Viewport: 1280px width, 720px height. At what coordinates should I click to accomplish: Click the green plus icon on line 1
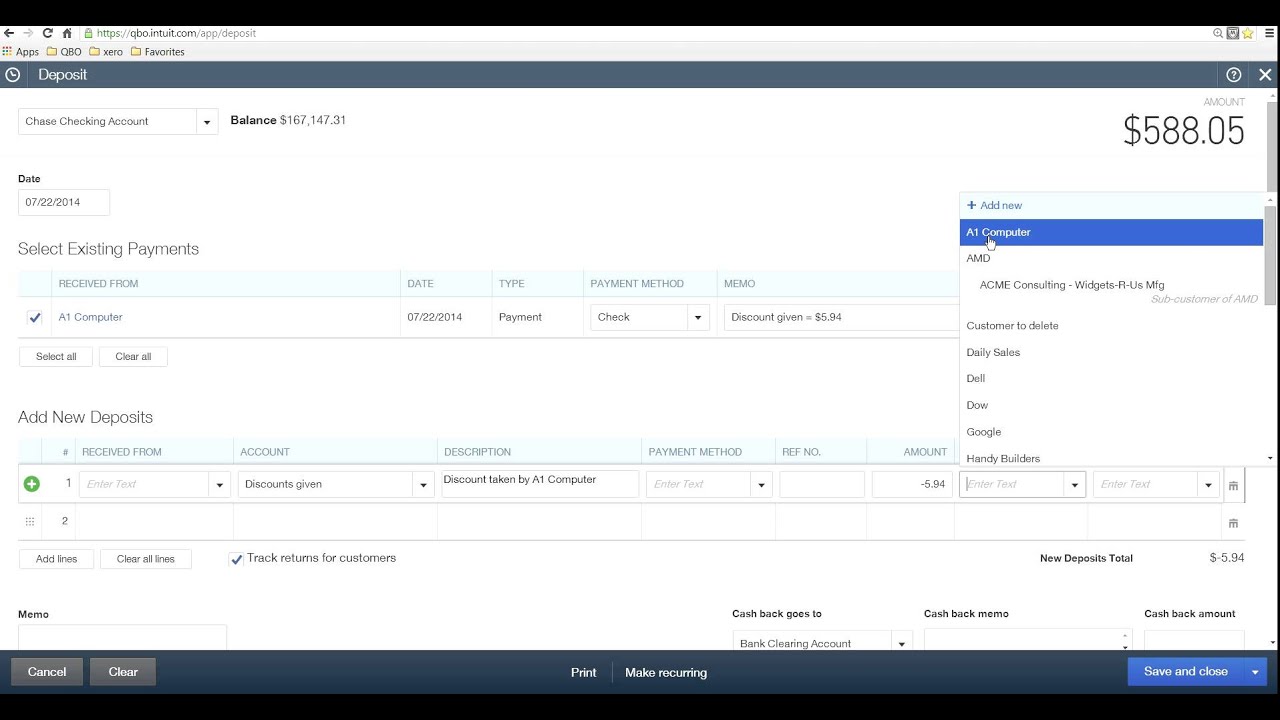(32, 484)
